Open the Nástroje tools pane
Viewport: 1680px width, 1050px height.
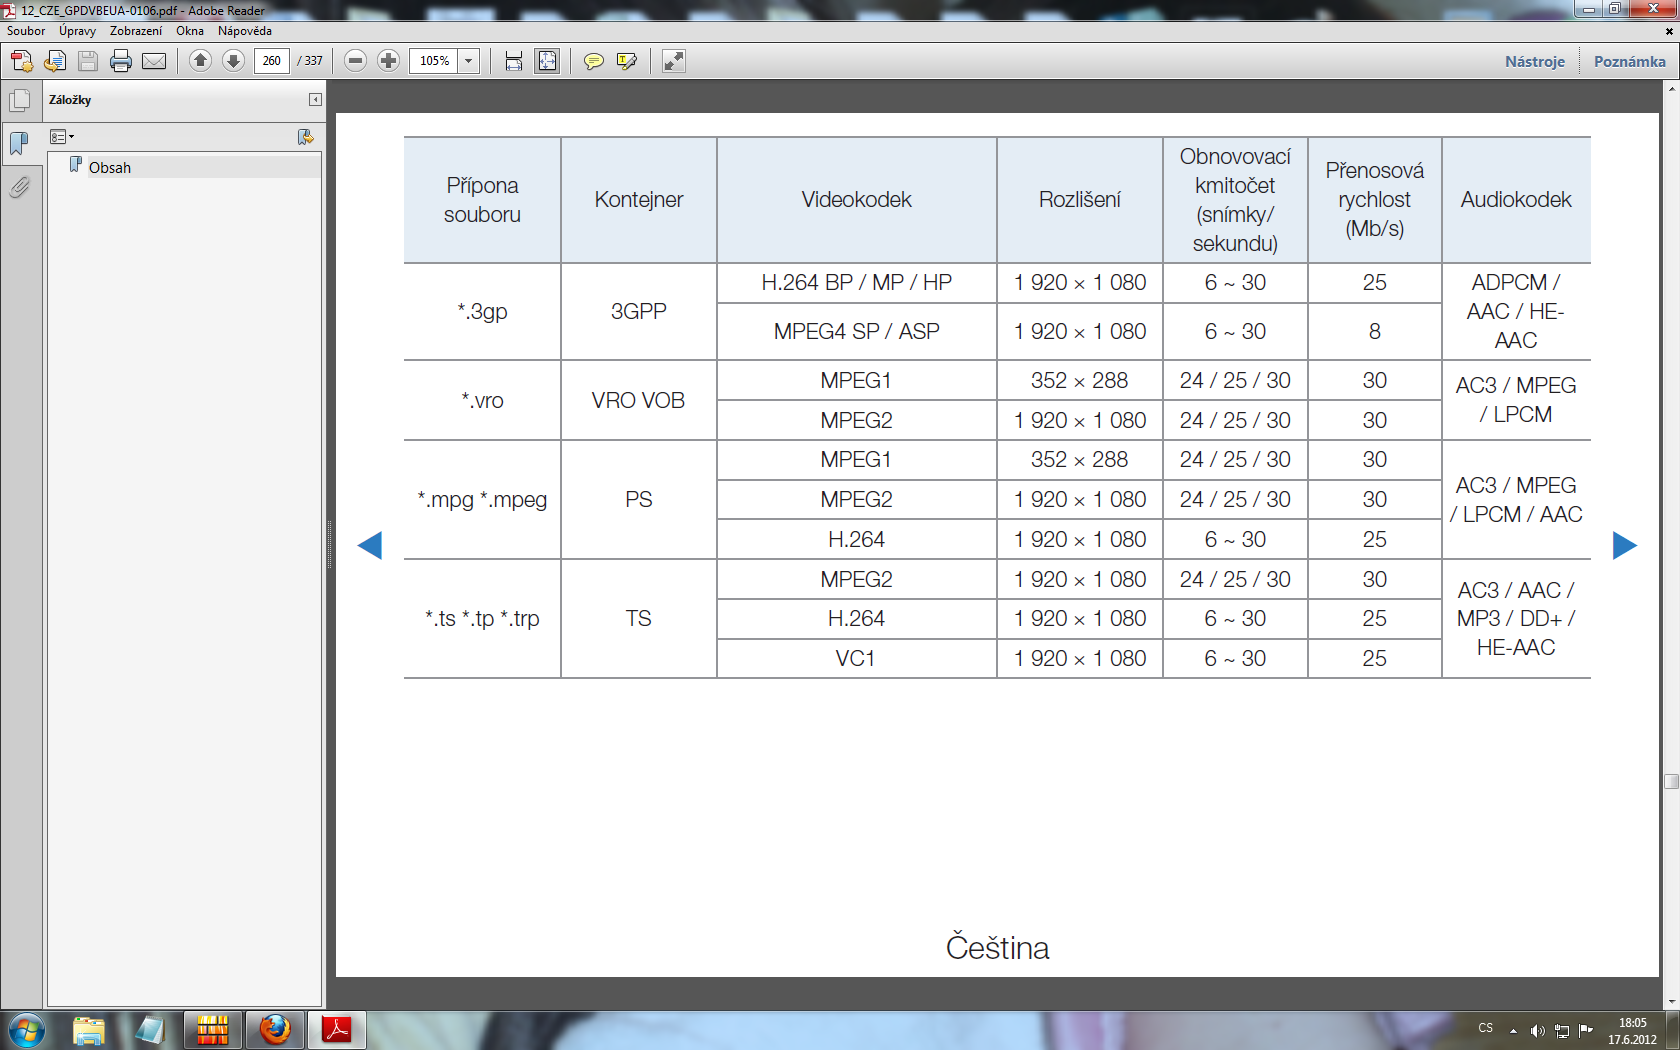(1535, 61)
